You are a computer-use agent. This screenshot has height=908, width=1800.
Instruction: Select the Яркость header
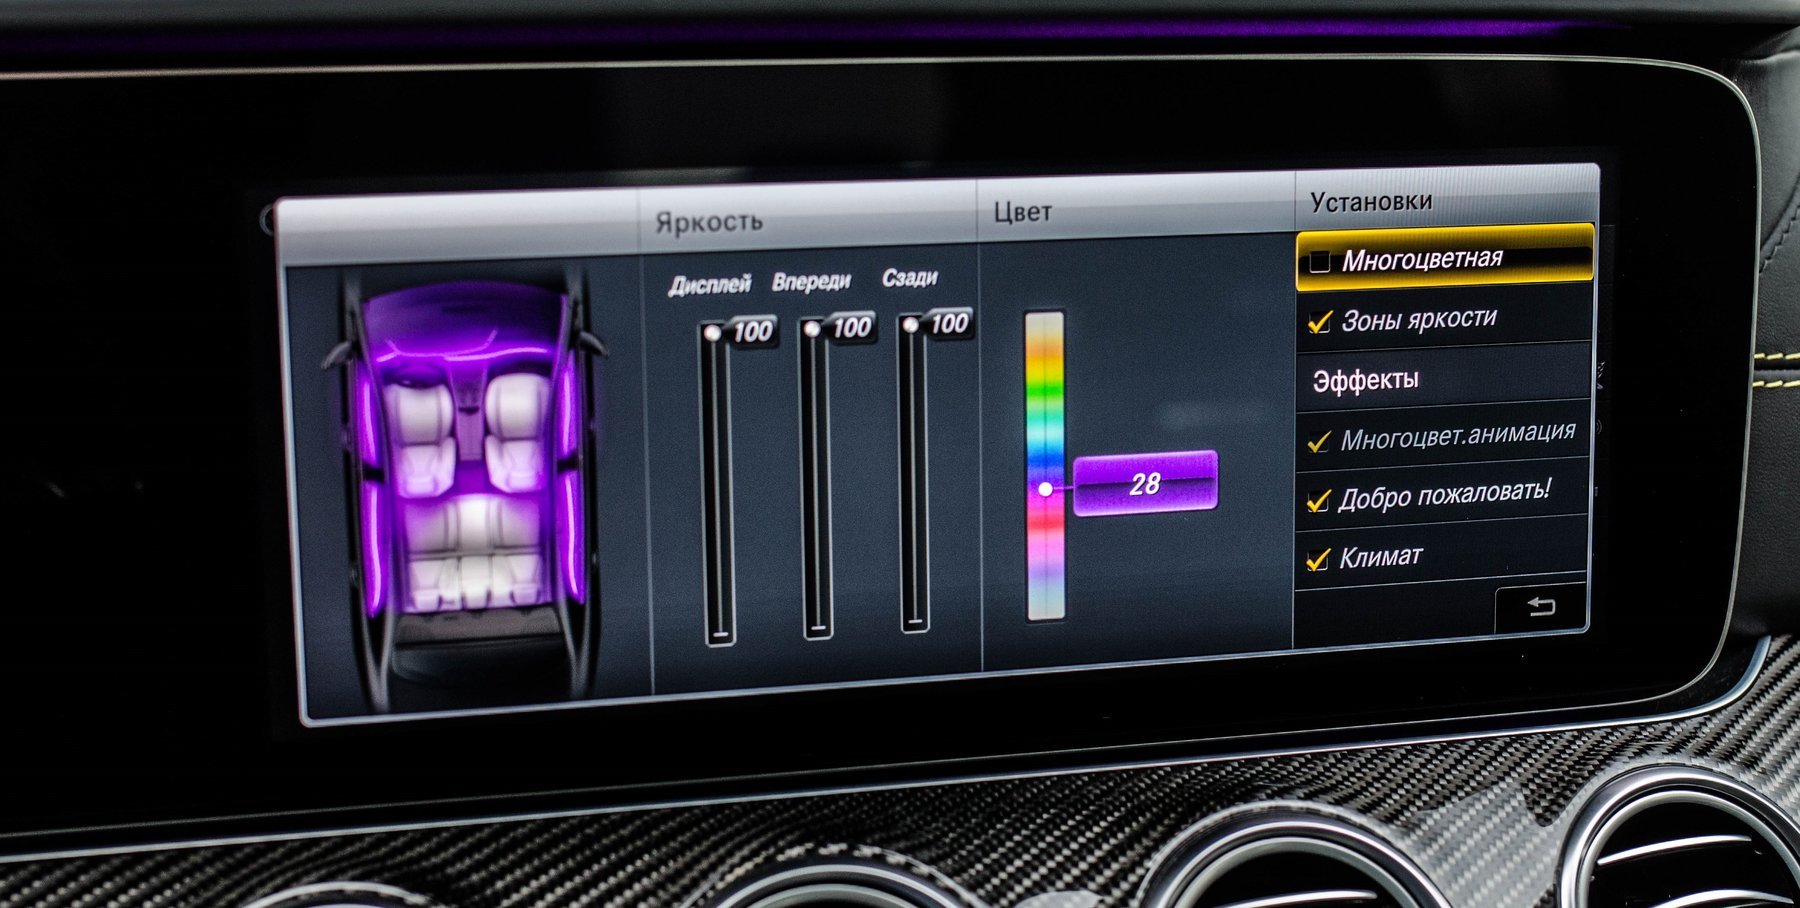point(709,221)
